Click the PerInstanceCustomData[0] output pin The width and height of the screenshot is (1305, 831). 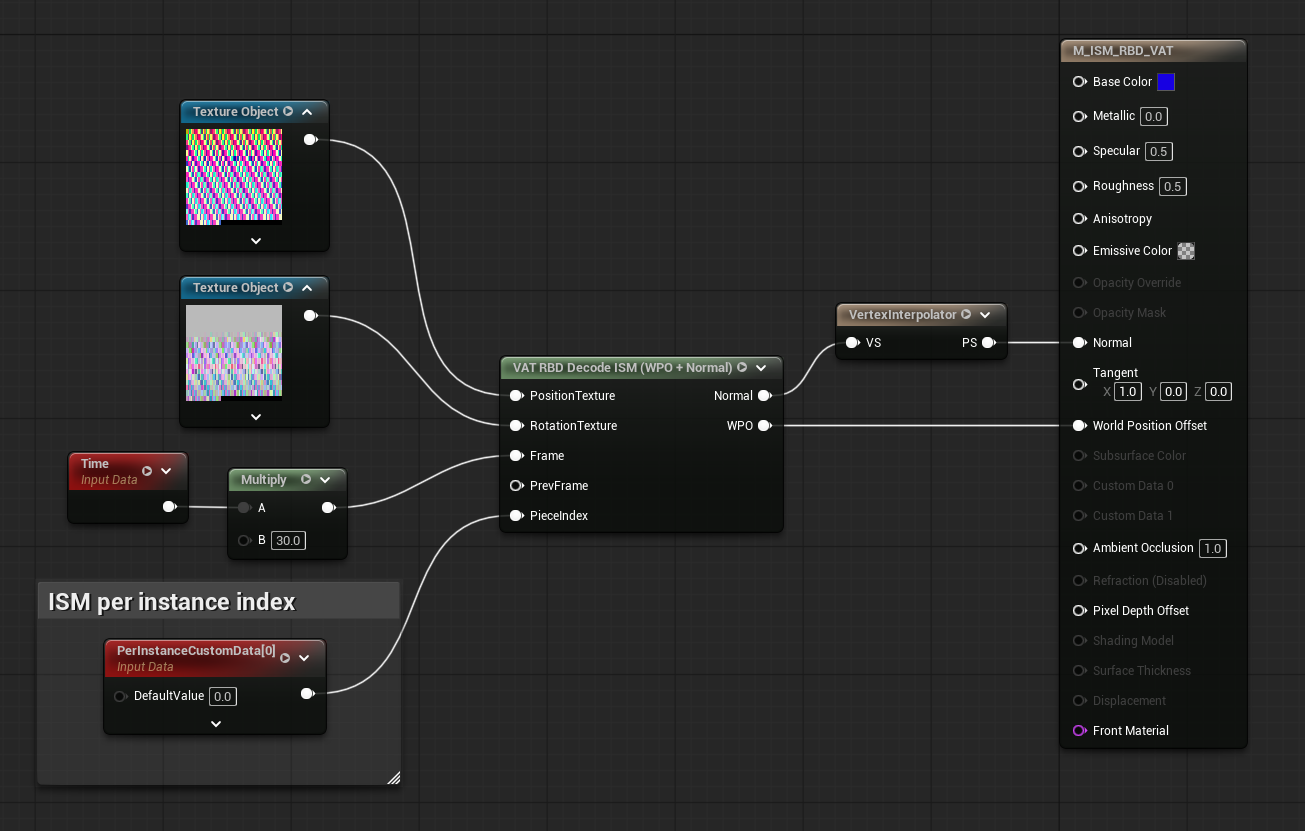coord(308,694)
